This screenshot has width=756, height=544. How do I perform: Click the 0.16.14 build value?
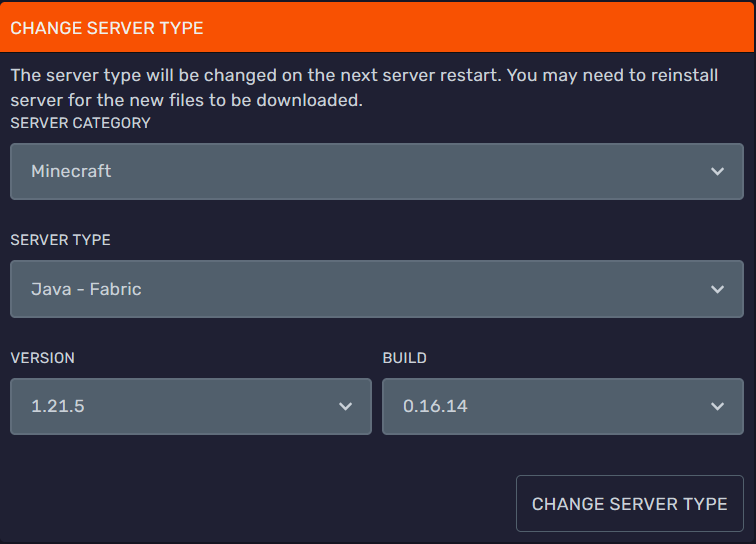tap(435, 406)
